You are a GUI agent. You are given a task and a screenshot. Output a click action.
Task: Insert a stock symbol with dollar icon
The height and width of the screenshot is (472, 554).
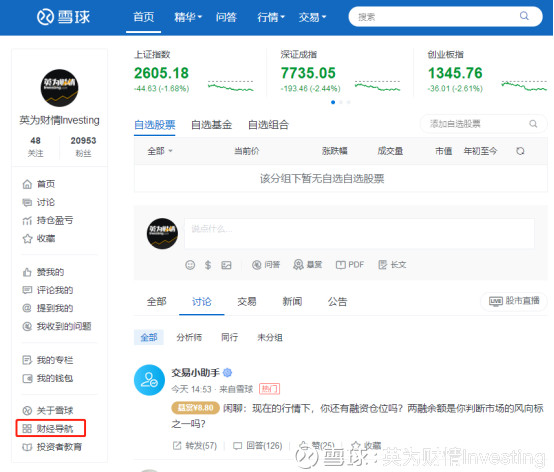(x=208, y=265)
